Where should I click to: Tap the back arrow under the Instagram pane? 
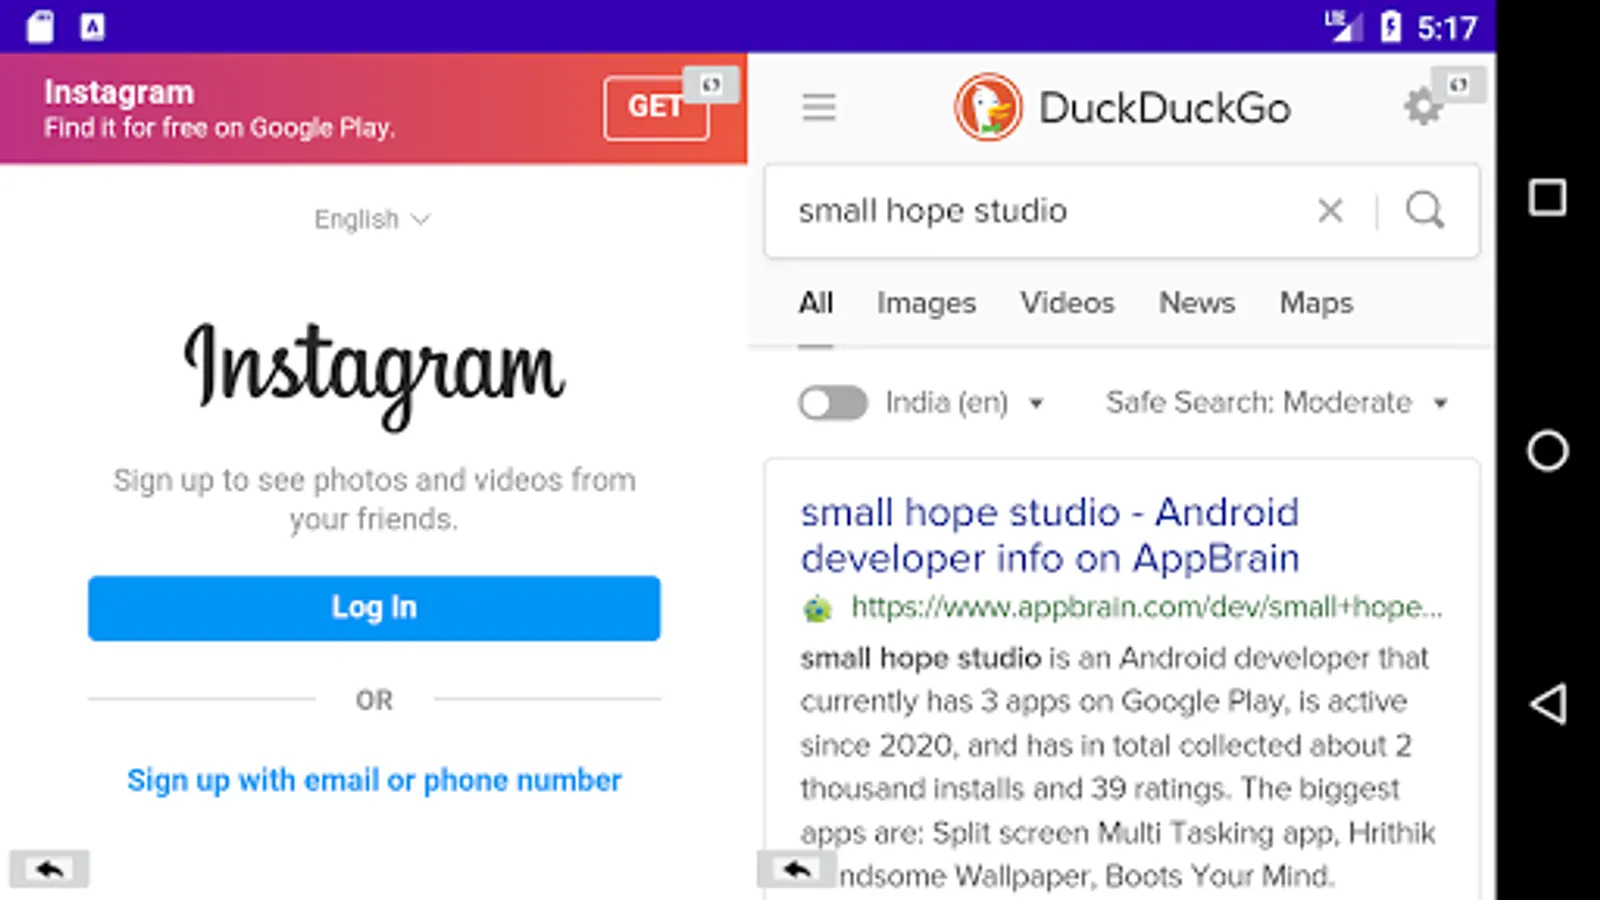pyautogui.click(x=49, y=869)
